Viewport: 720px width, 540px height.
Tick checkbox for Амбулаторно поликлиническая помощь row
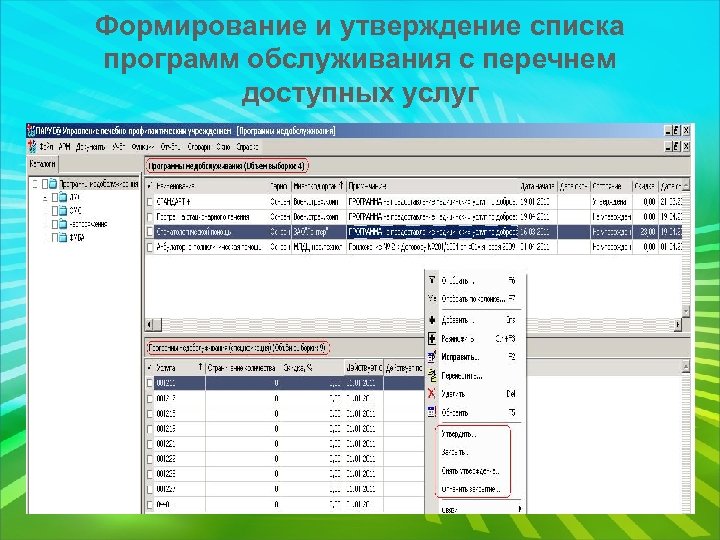(150, 247)
